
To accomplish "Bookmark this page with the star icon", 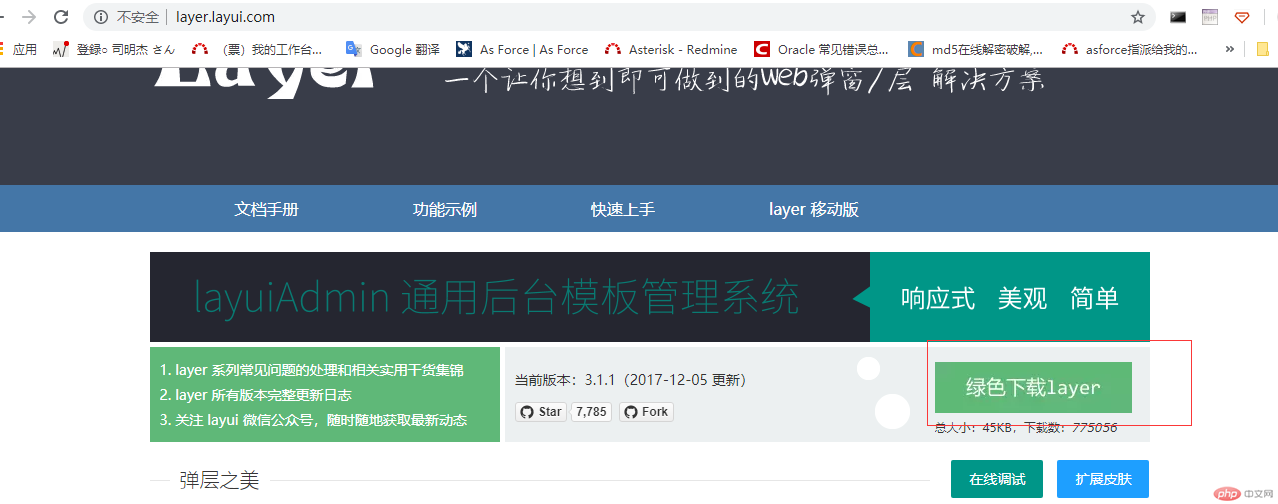I will (1137, 17).
